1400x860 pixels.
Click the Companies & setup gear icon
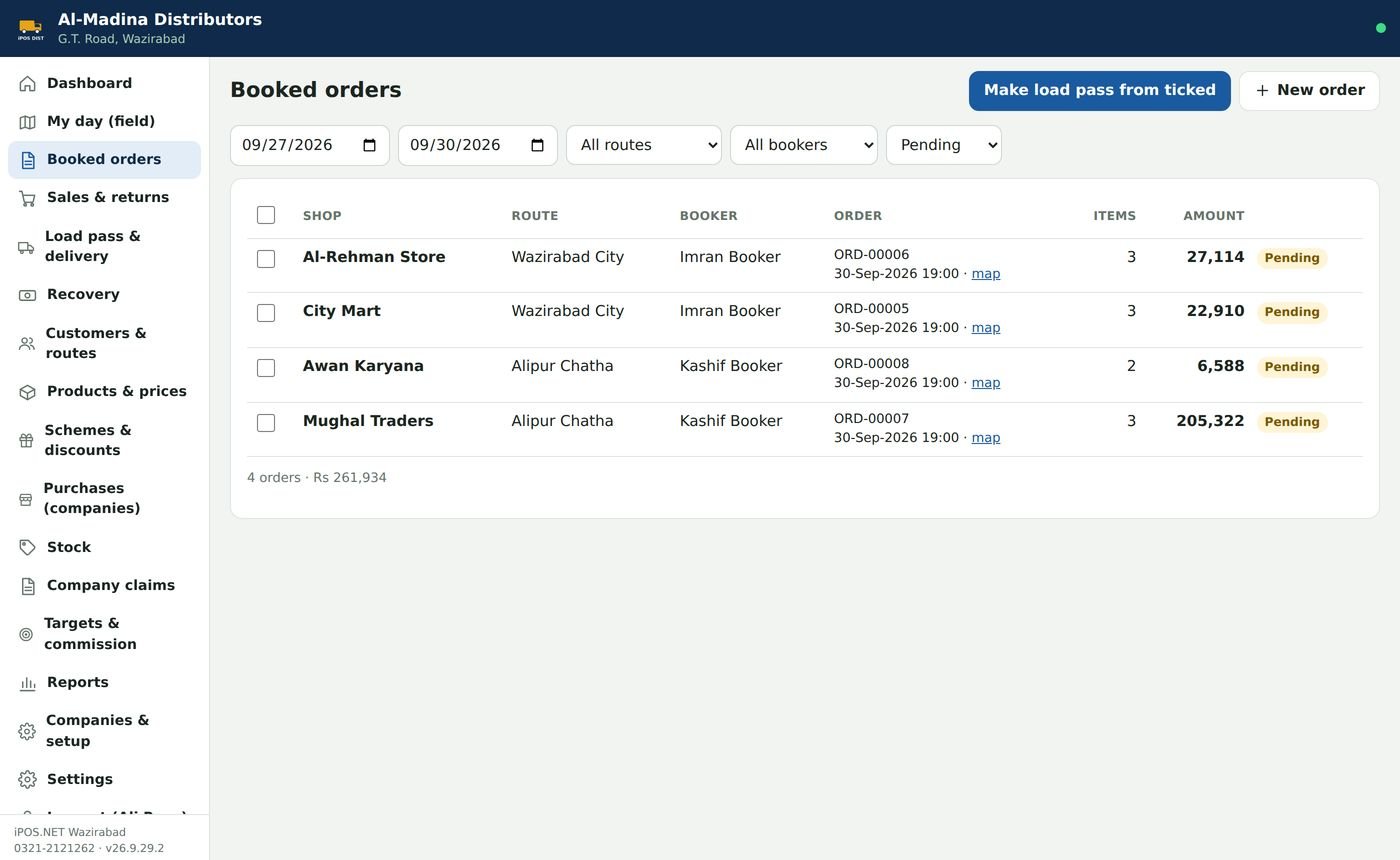pyautogui.click(x=27, y=731)
